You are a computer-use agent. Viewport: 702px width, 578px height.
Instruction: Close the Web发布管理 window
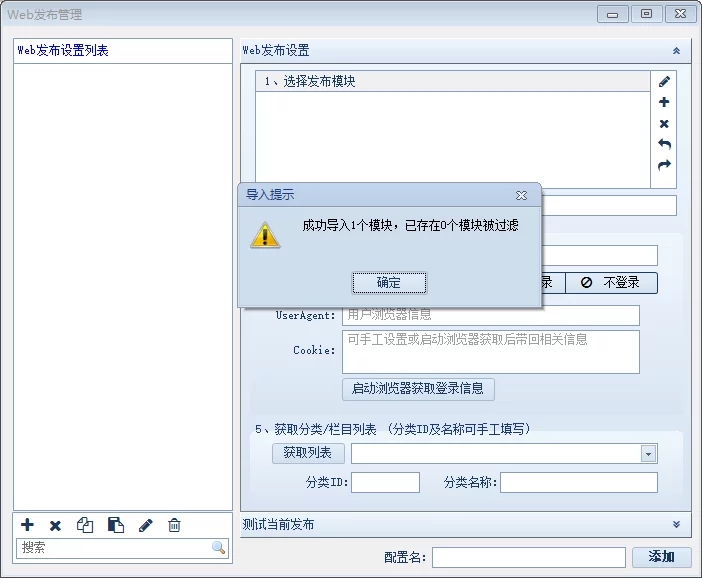681,14
